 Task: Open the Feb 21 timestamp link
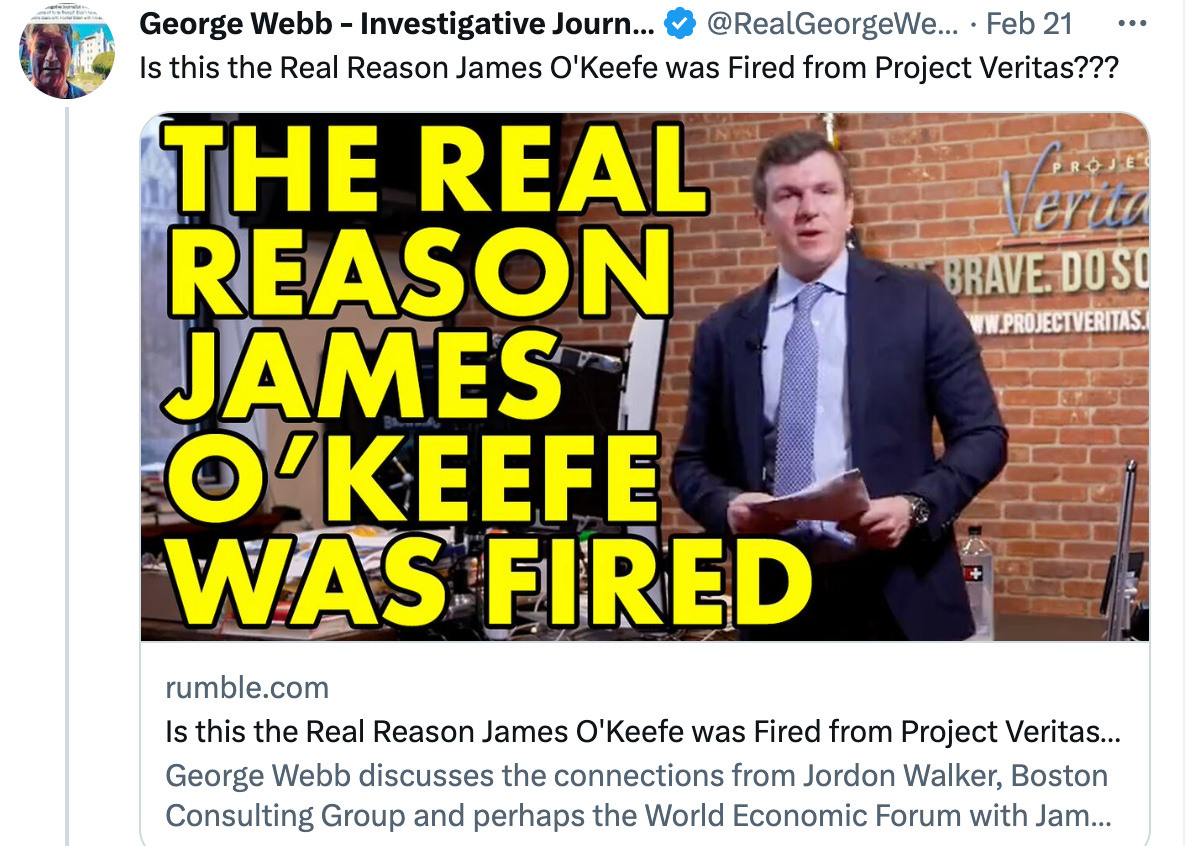(1028, 24)
